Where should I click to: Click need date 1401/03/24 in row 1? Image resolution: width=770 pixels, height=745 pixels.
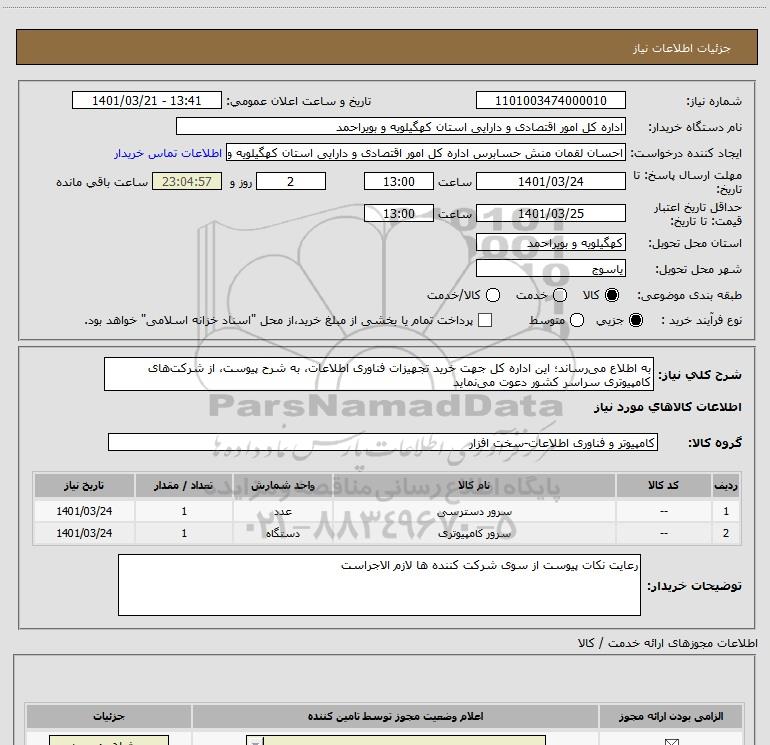(x=84, y=511)
